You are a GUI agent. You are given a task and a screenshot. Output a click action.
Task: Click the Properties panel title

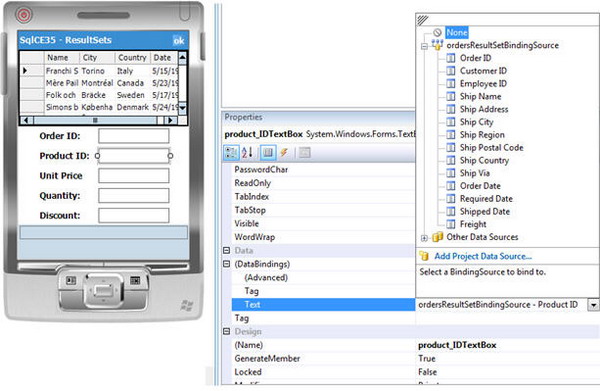pos(243,117)
